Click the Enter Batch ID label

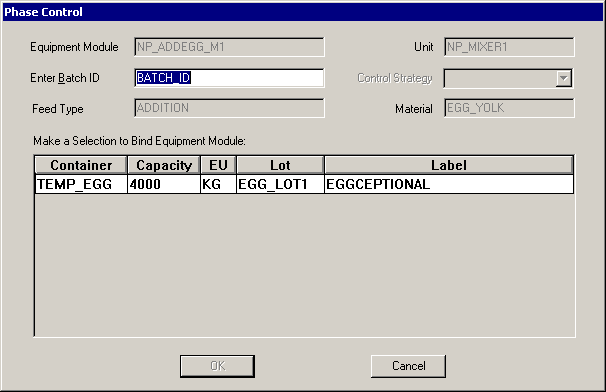(x=65, y=78)
